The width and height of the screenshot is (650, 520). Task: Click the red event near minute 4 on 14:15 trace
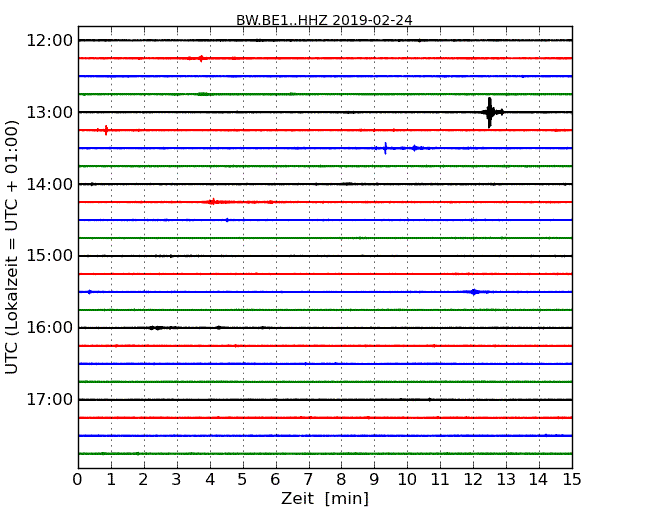coord(213,202)
